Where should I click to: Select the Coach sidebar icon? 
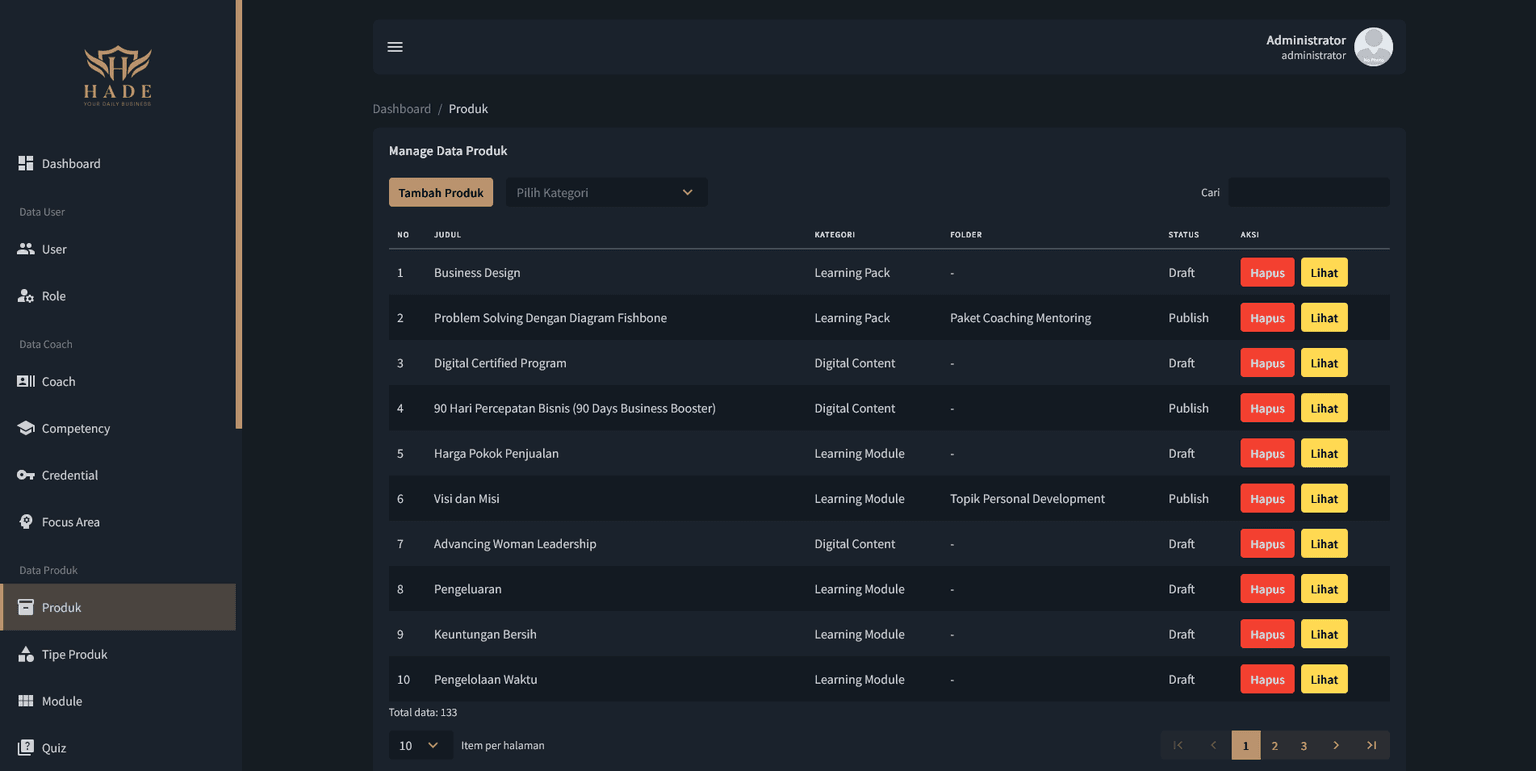26,382
